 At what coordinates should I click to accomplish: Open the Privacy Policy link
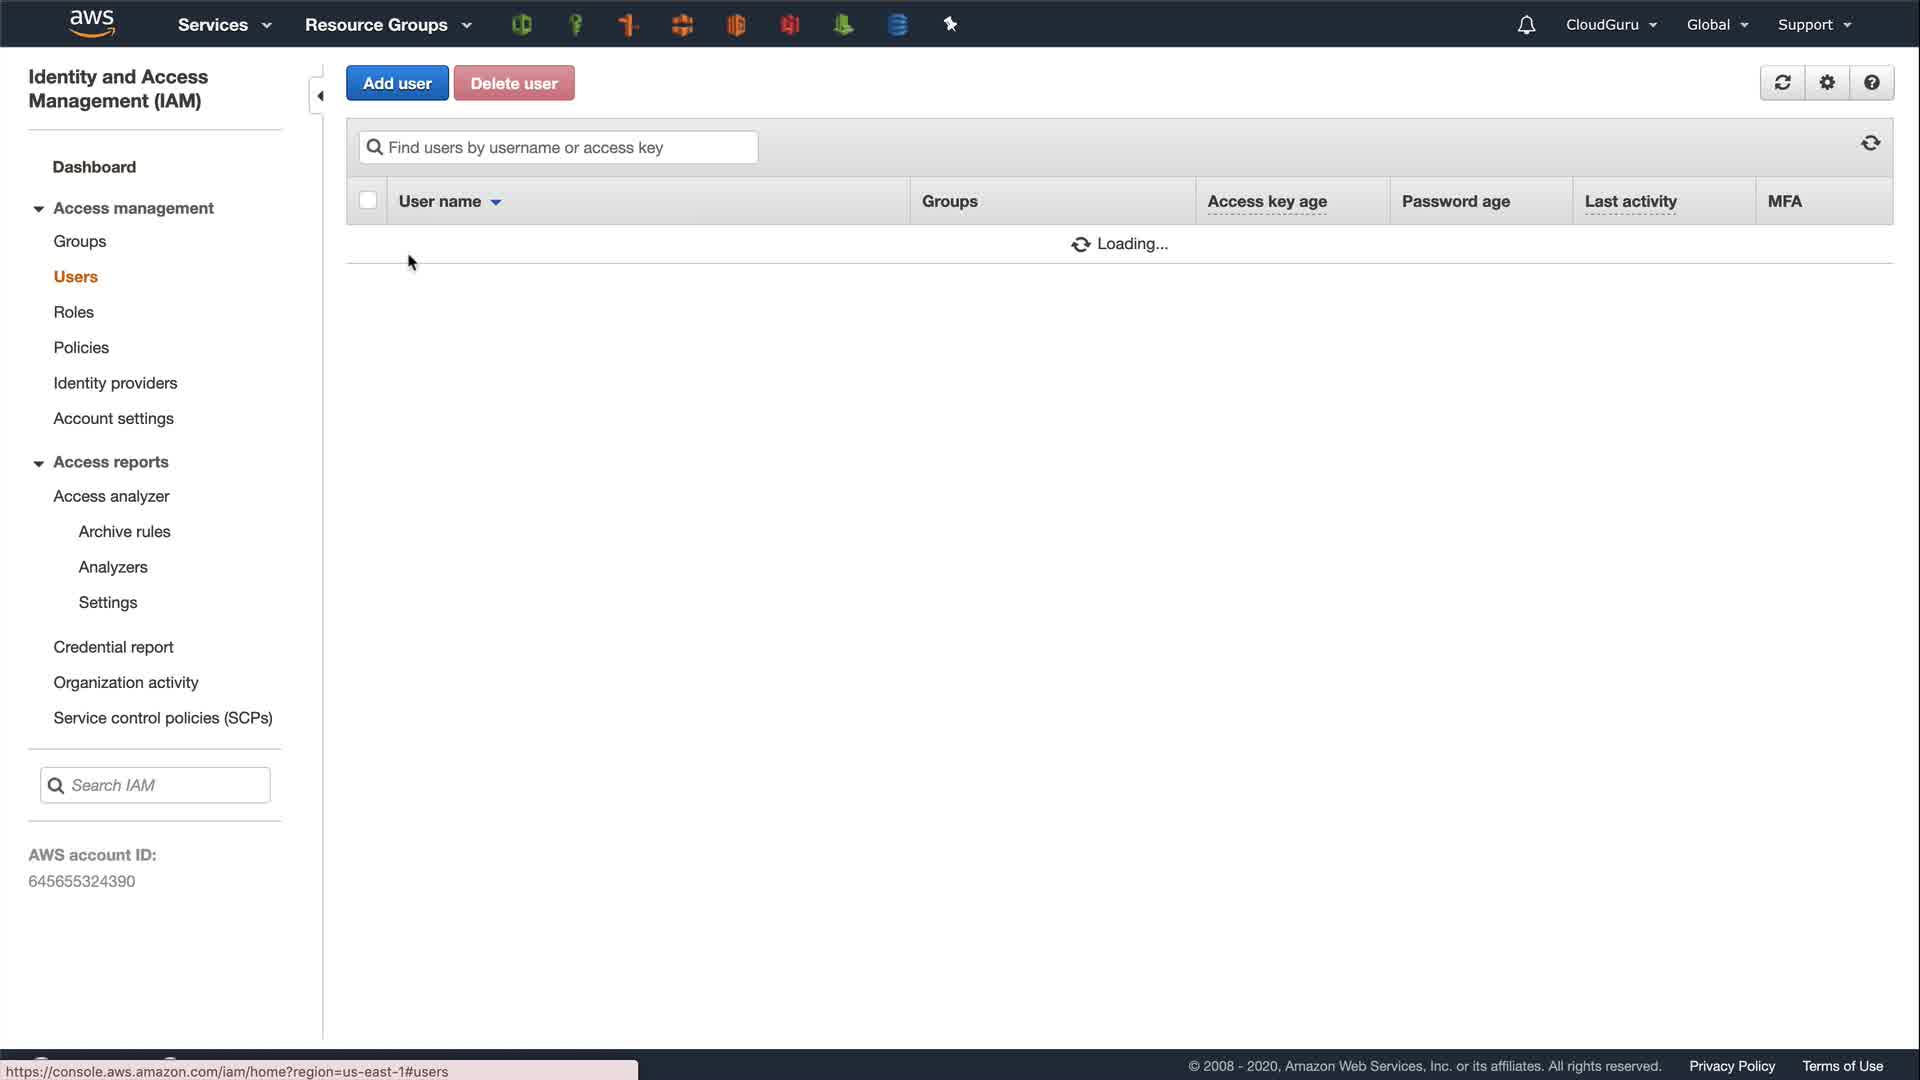[1731, 1066]
